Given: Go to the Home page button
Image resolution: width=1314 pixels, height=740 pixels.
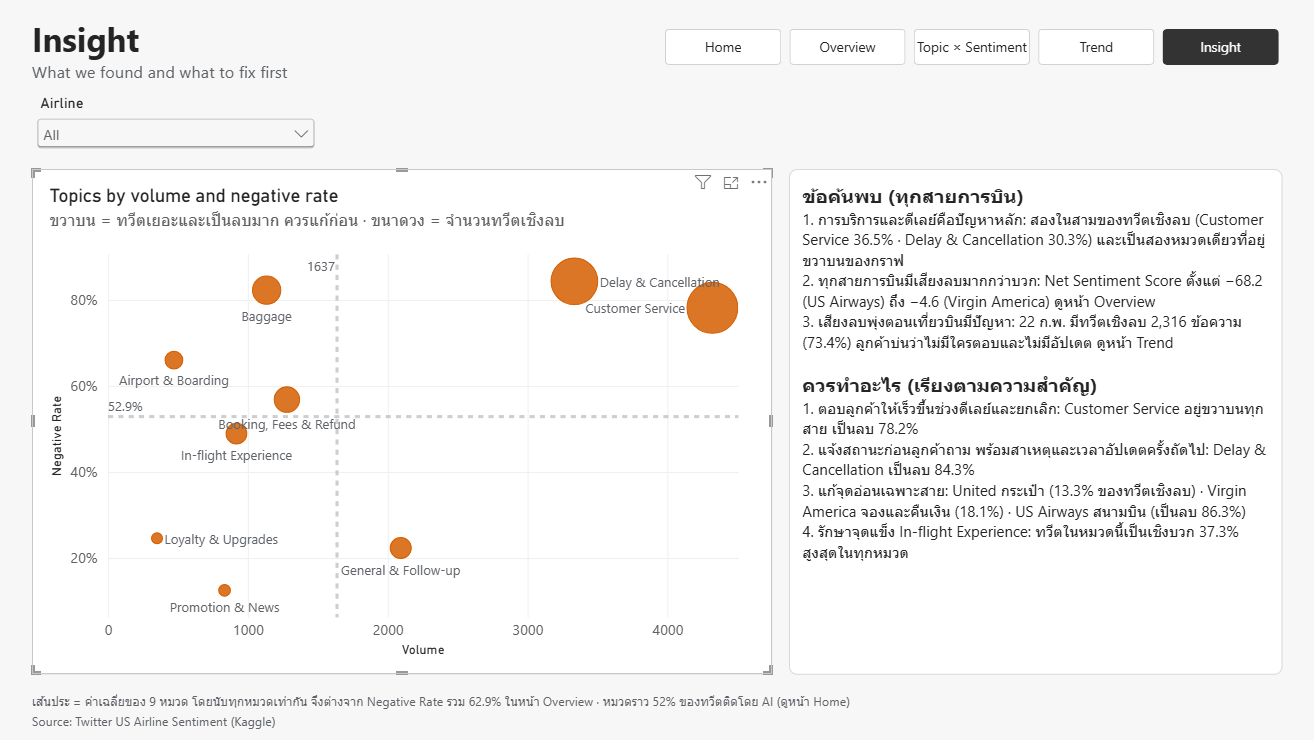Looking at the screenshot, I should click(723, 47).
